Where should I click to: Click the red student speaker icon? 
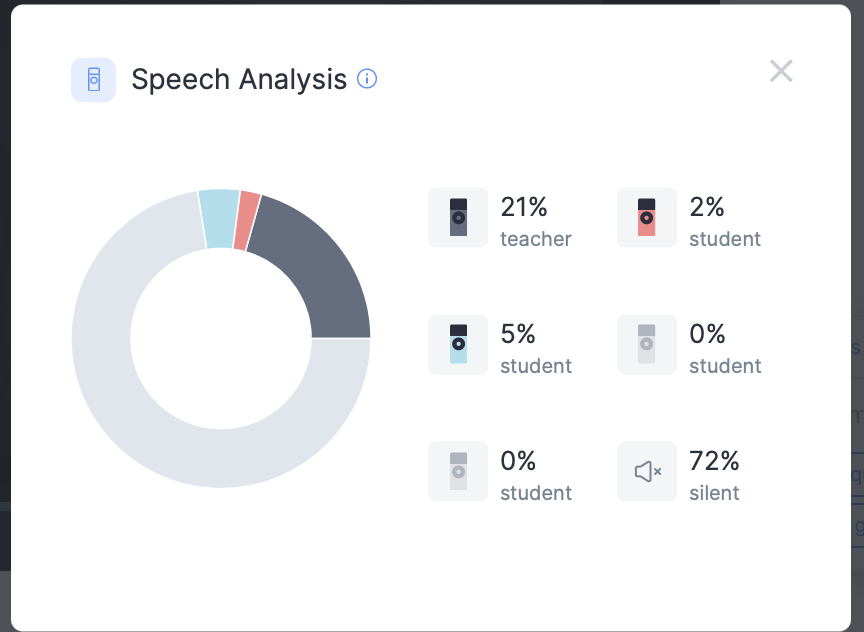point(647,217)
